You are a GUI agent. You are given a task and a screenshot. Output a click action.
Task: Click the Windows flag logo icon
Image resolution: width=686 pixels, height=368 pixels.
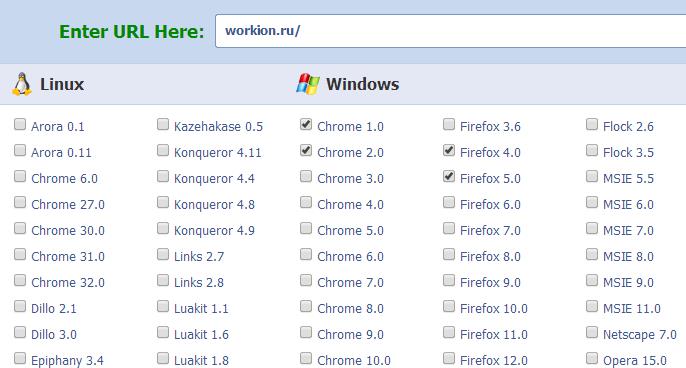(x=308, y=84)
